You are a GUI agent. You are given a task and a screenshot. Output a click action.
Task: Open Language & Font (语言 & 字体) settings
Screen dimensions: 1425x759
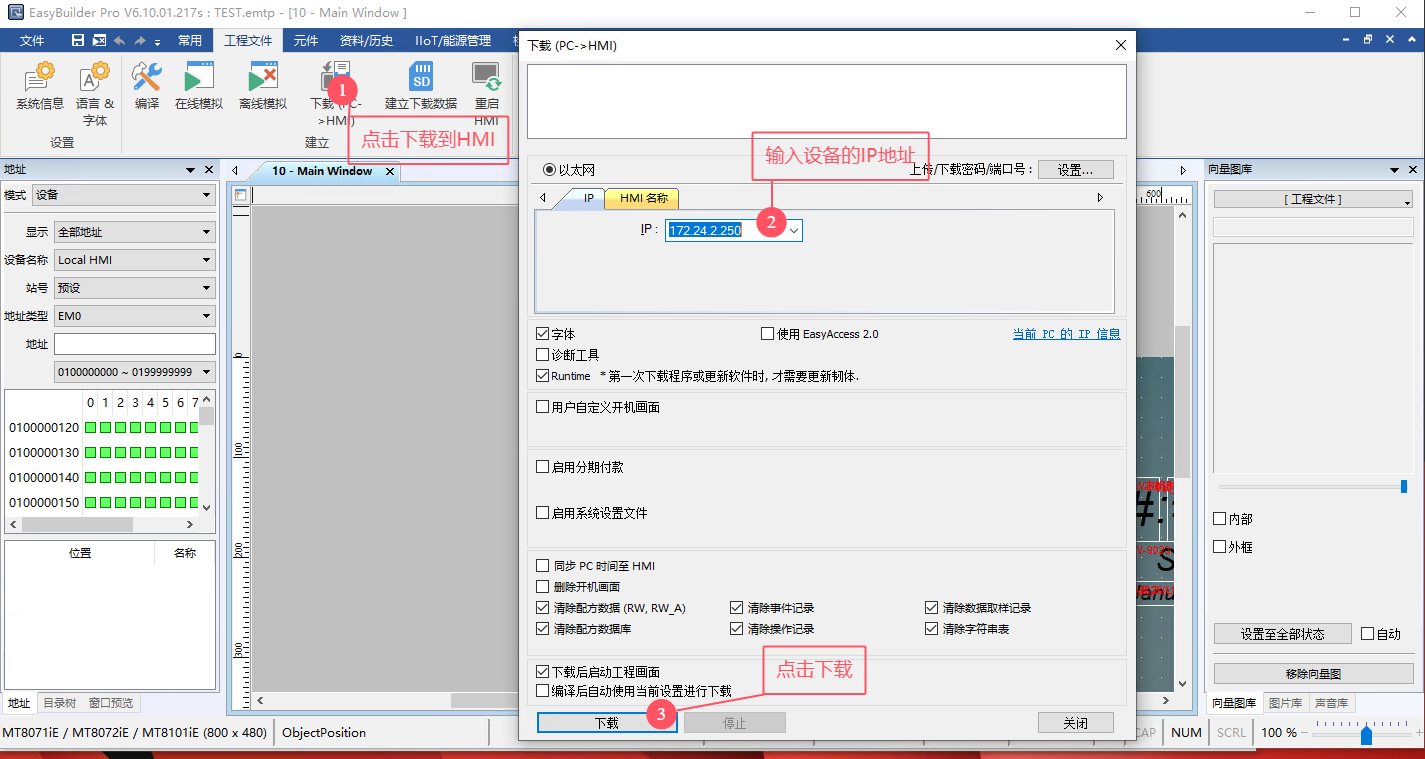tap(95, 94)
